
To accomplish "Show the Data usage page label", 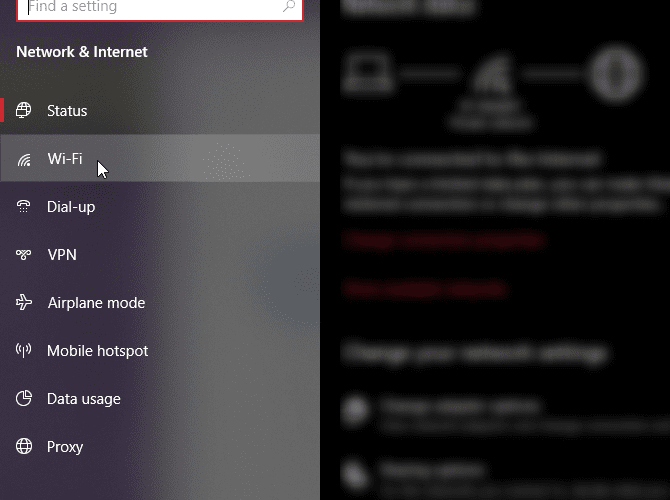I will coord(84,399).
